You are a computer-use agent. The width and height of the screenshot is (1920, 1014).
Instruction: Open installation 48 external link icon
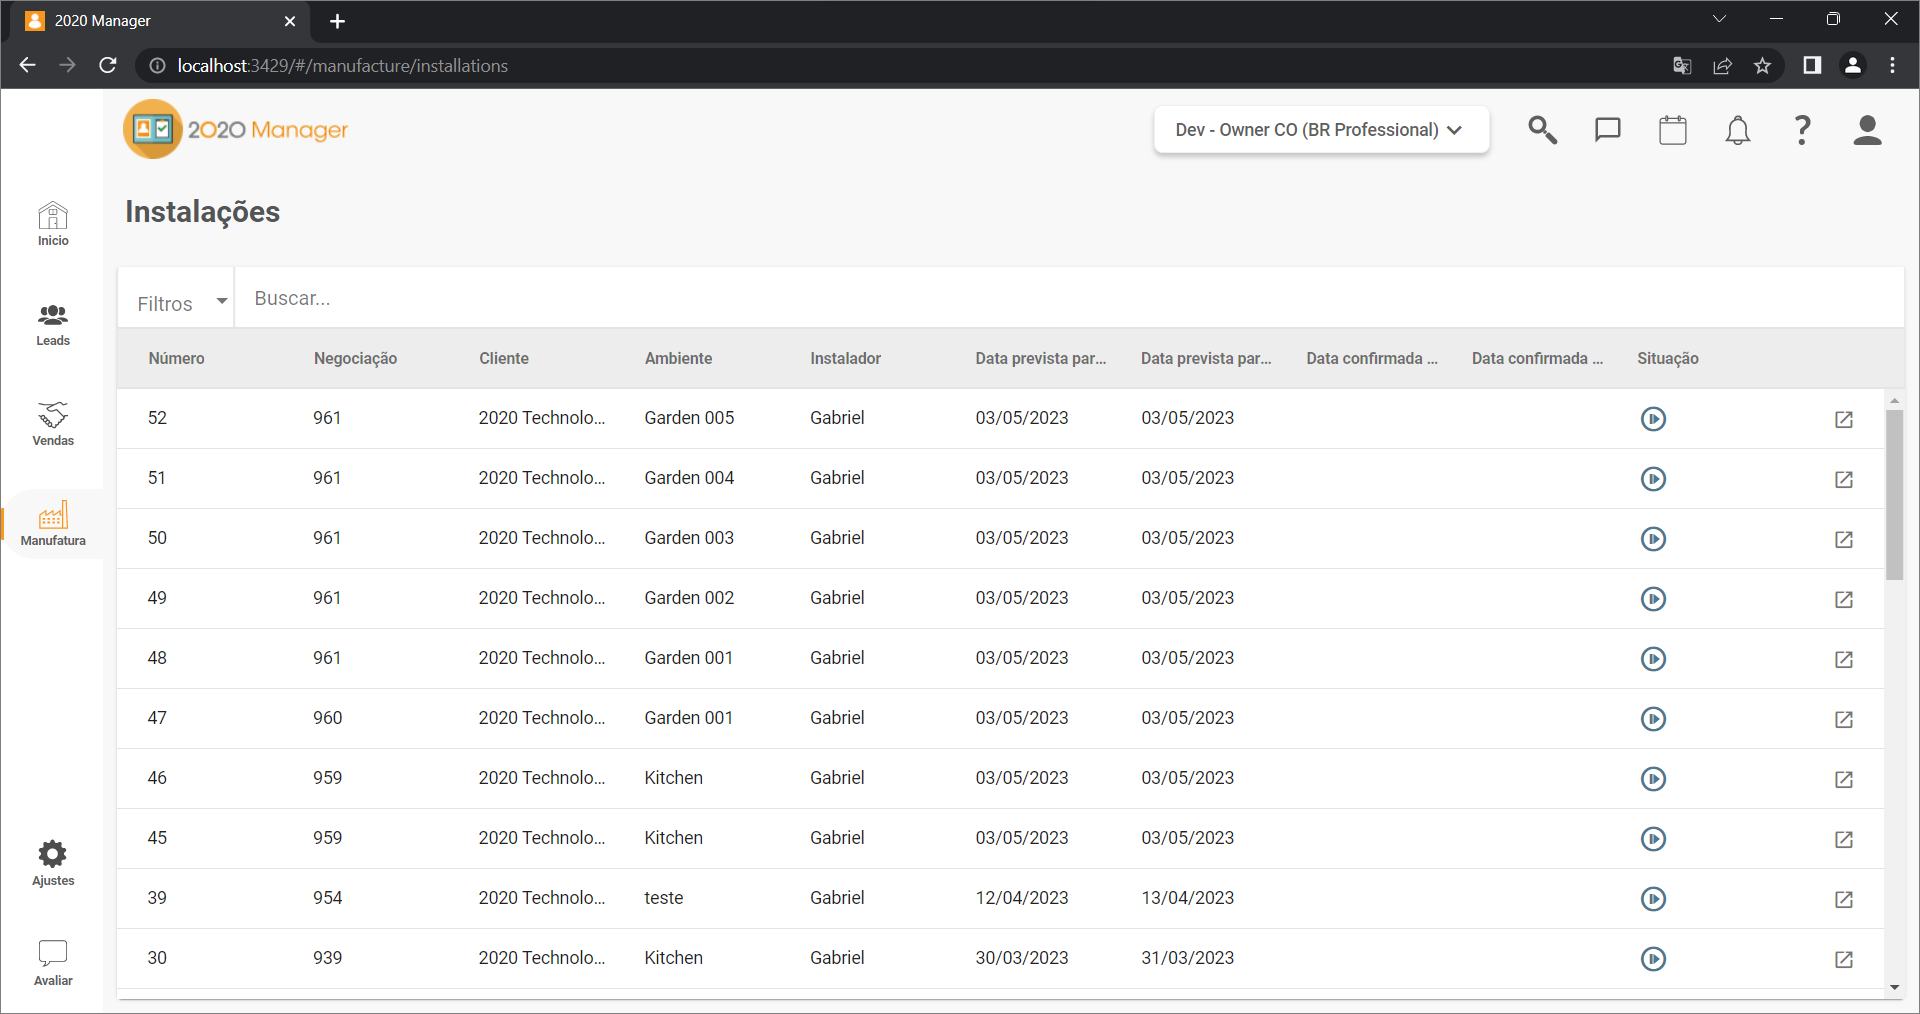(1844, 659)
